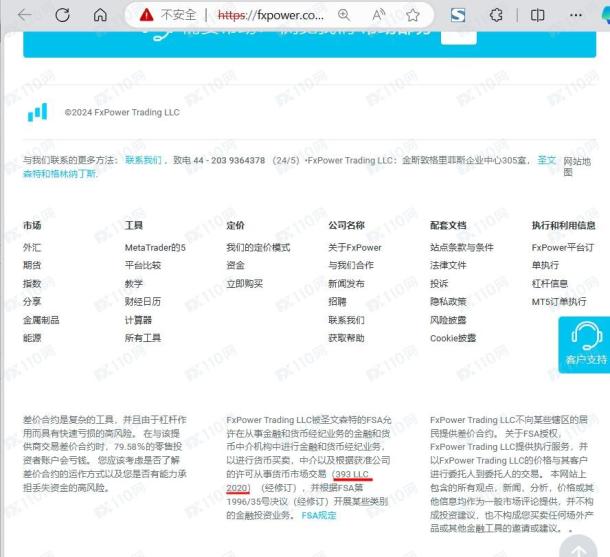Open 联系我们 under 公司名称
The image size is (610, 557).
click(x=346, y=320)
